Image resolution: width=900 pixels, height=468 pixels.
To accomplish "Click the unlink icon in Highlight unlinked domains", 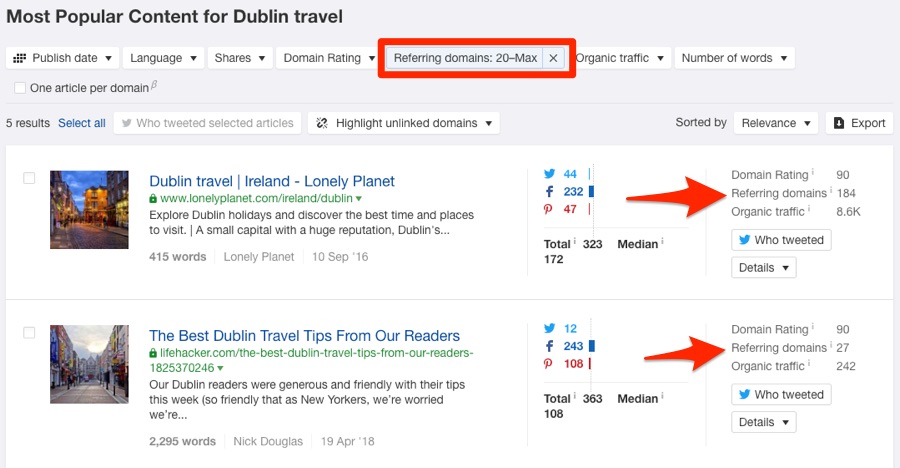I will [x=322, y=123].
